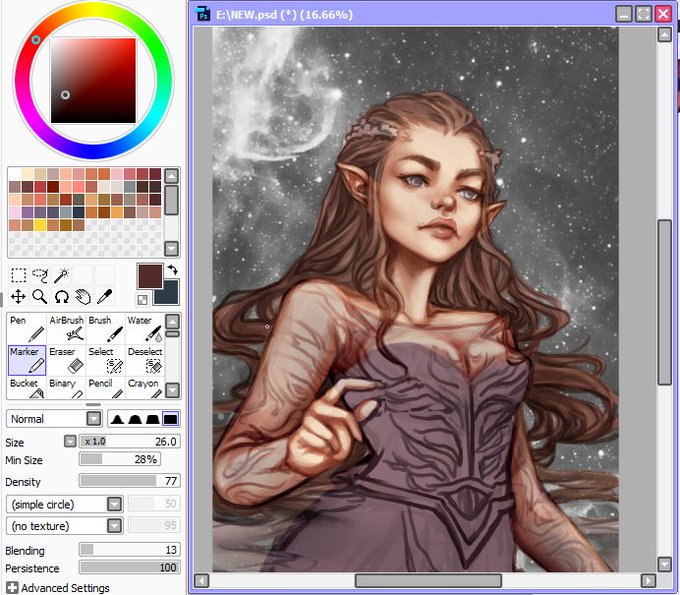This screenshot has height=595, width=680.
Task: Select the Move tool
Action: click(18, 297)
